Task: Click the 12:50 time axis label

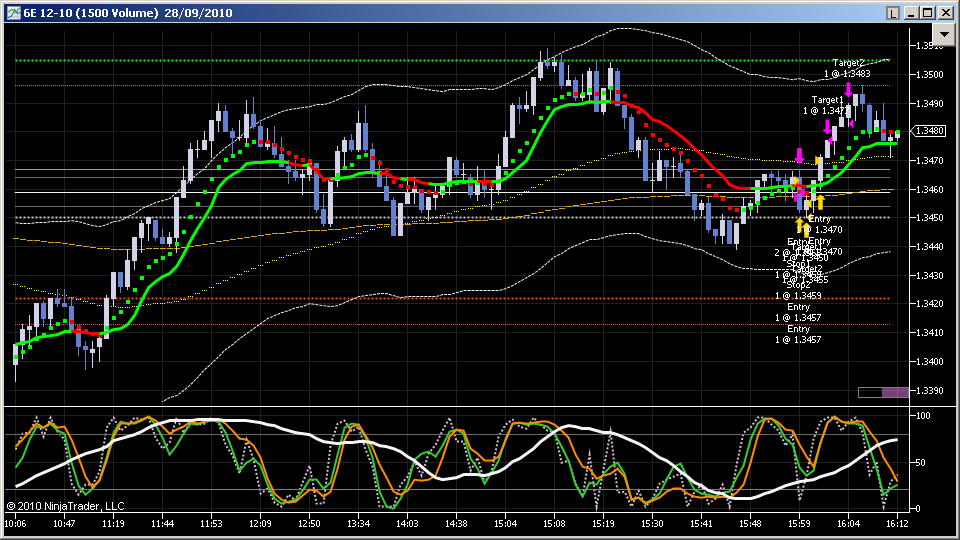Action: coord(309,523)
